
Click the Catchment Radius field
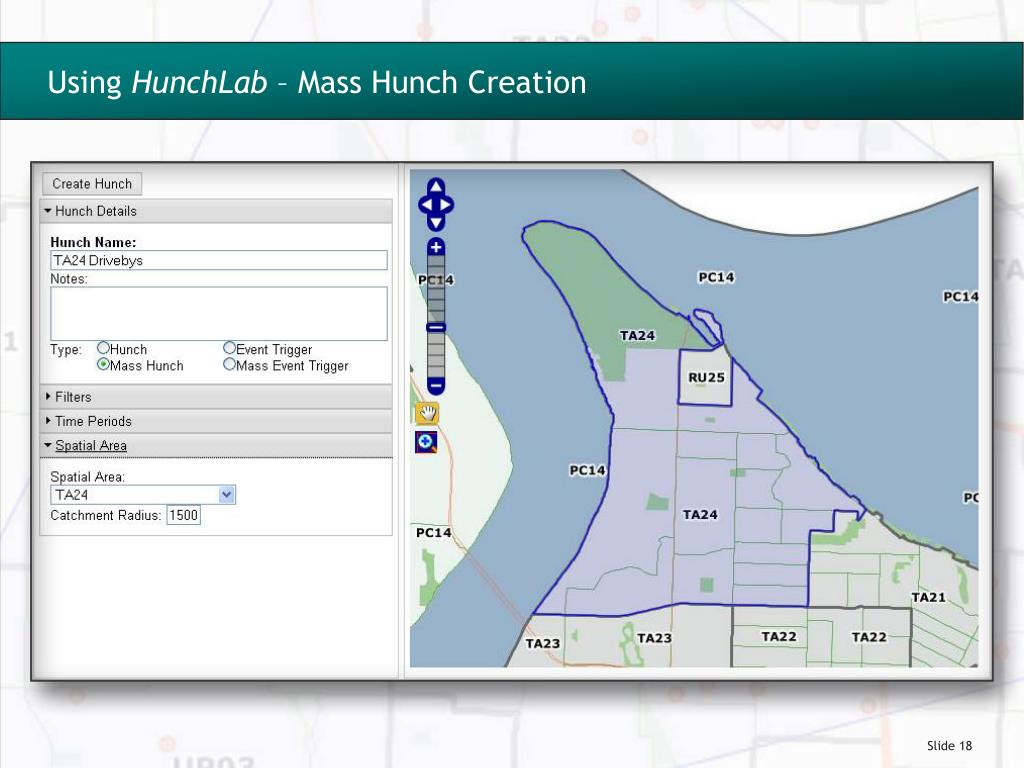[184, 515]
